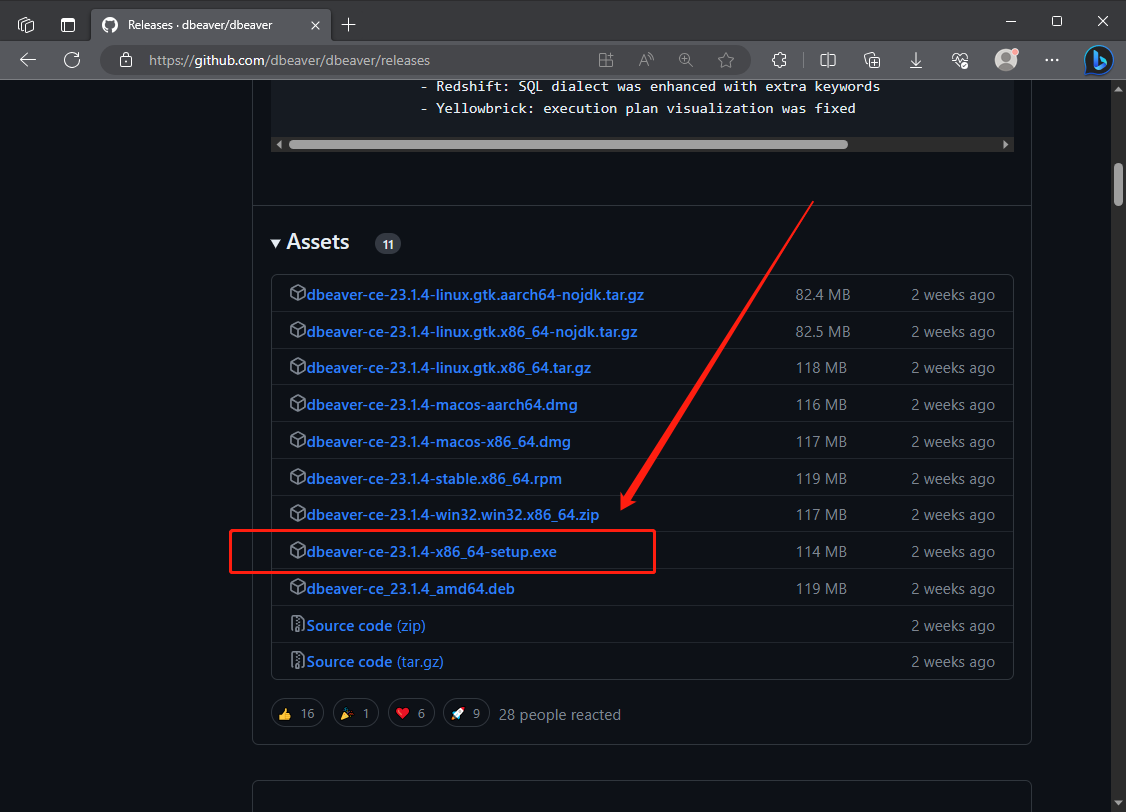Minimize the Edge window

tap(1011, 22)
